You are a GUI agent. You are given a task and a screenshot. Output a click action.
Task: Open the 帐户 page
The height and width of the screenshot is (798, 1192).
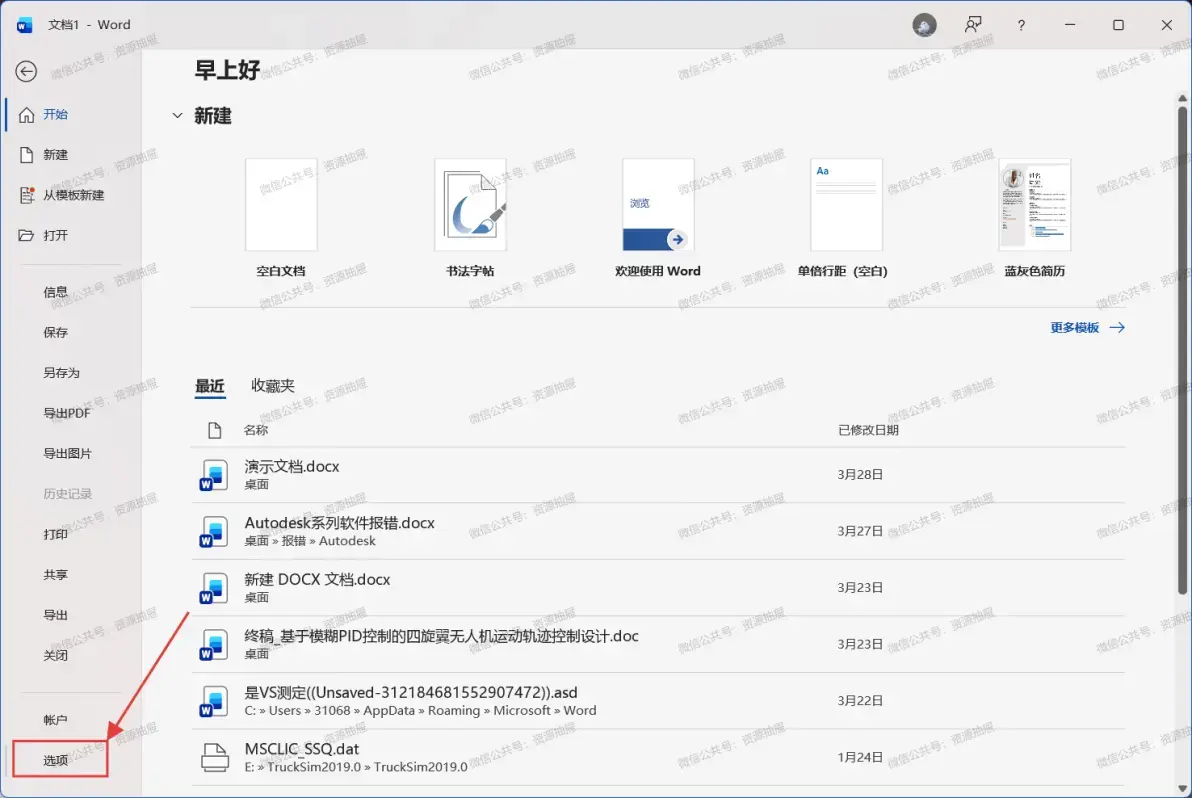[x=55, y=720]
